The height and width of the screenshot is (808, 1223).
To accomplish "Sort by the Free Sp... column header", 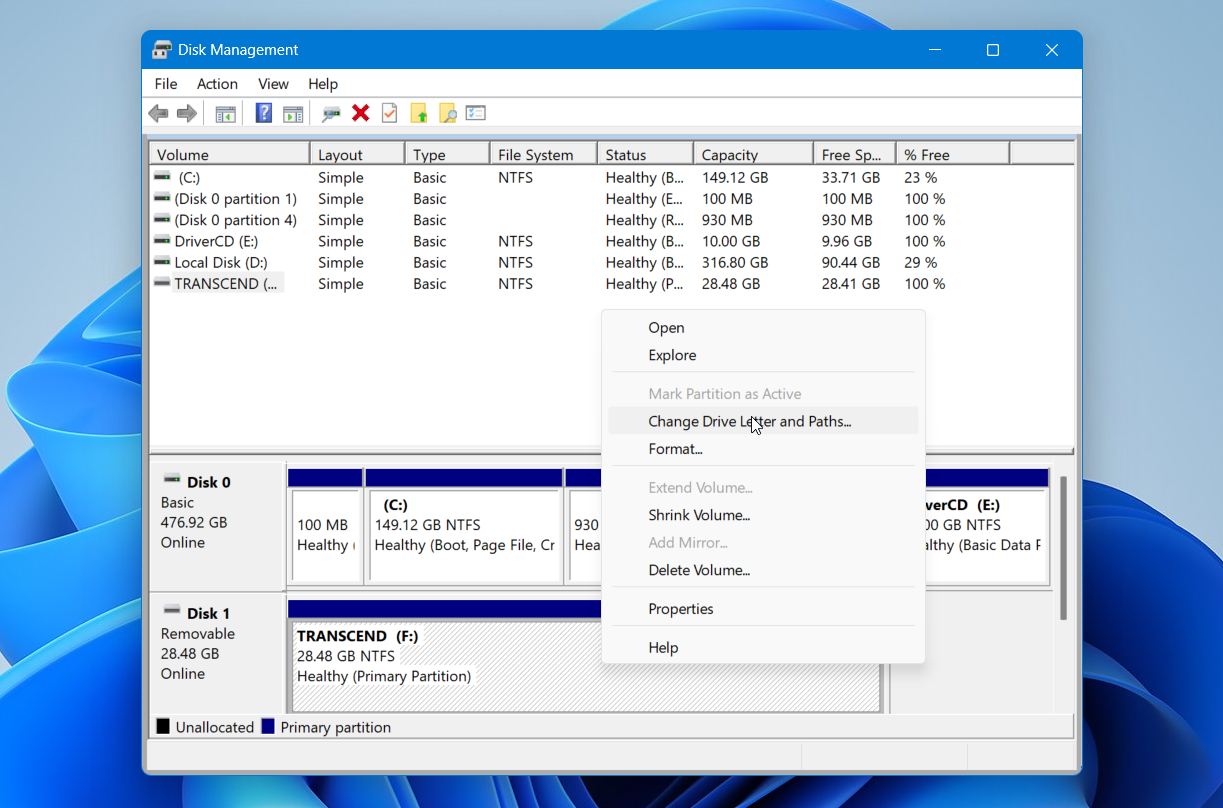I will (x=854, y=154).
